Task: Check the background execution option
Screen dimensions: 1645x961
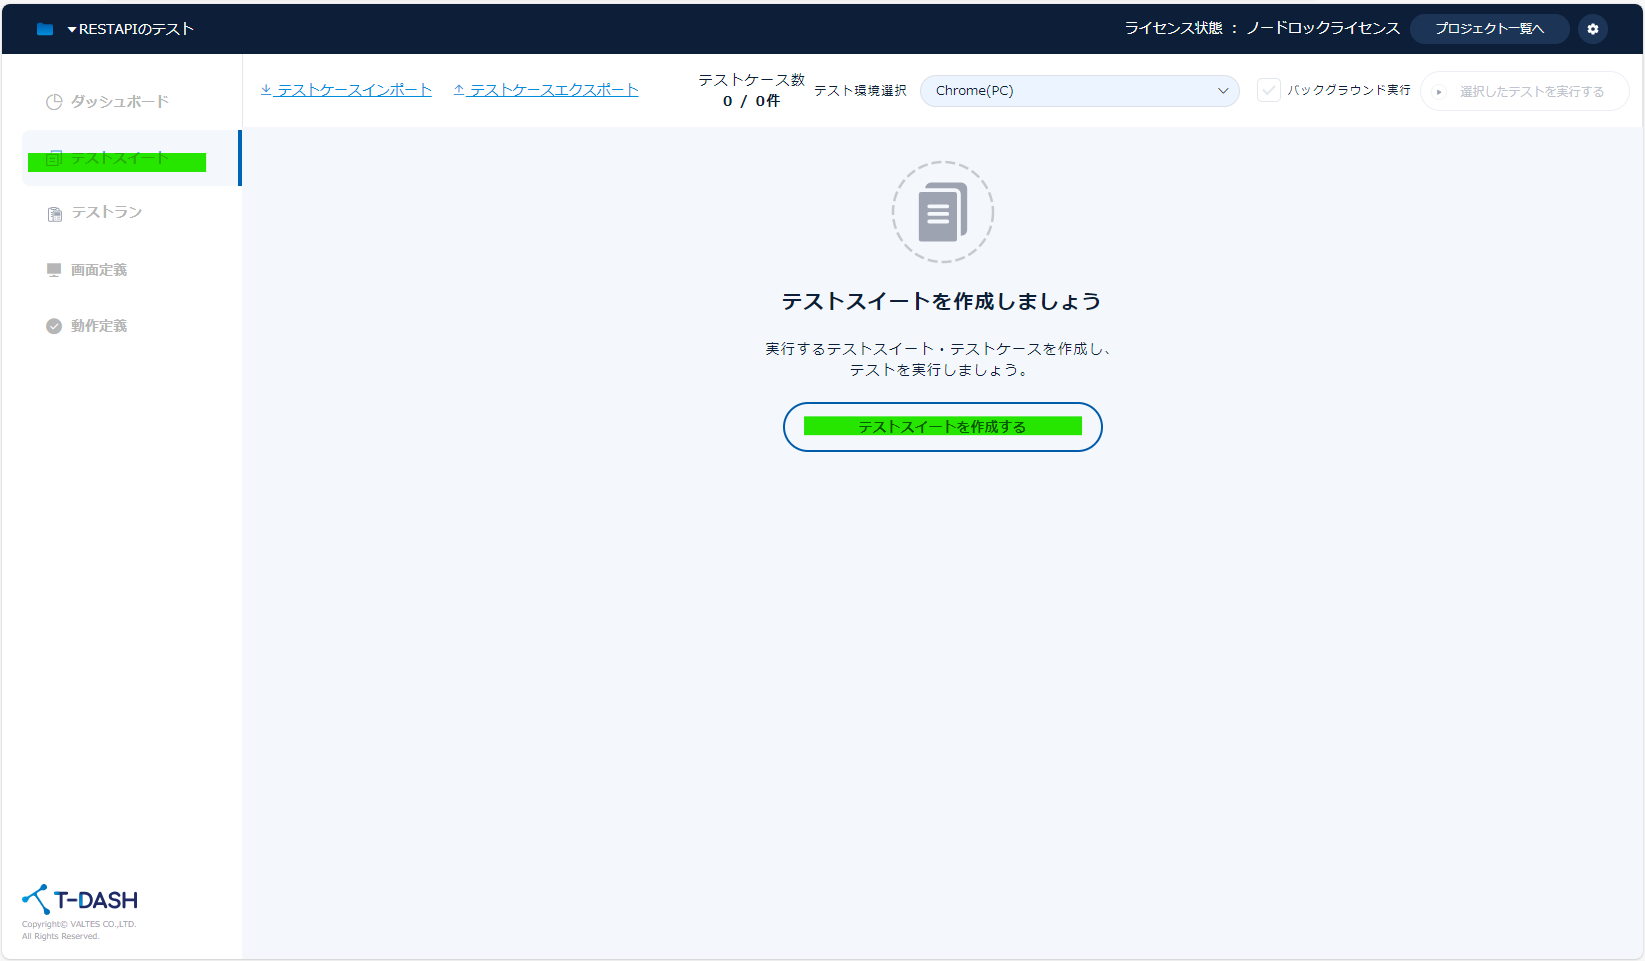Action: [x=1269, y=89]
